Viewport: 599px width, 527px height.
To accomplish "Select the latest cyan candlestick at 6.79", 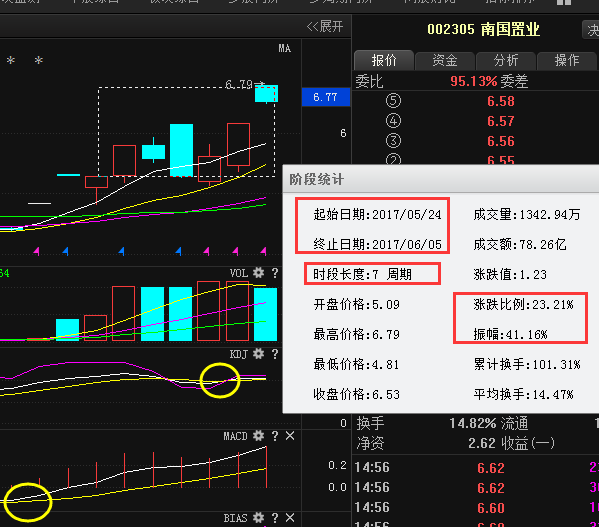I will tap(266, 94).
